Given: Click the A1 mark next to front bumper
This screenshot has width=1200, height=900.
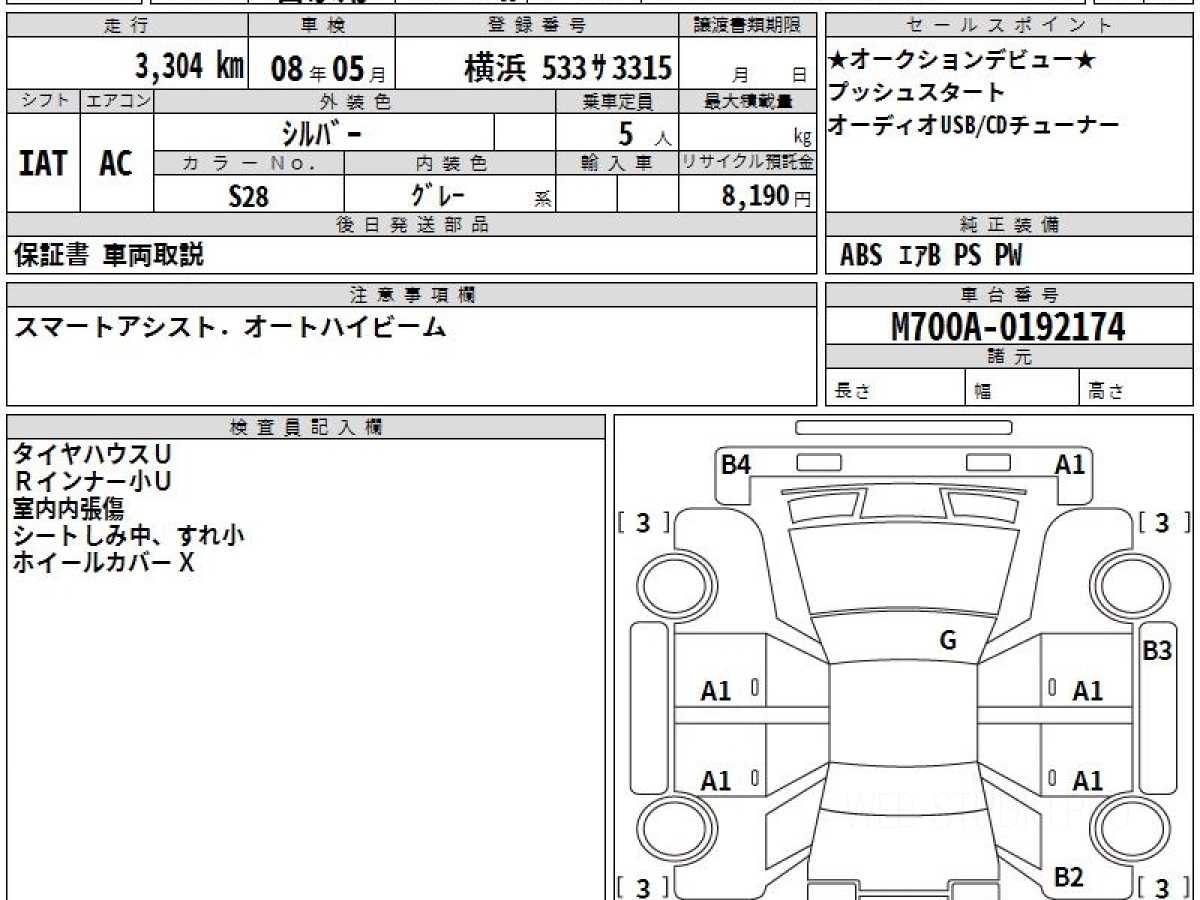Looking at the screenshot, I should [x=1070, y=464].
